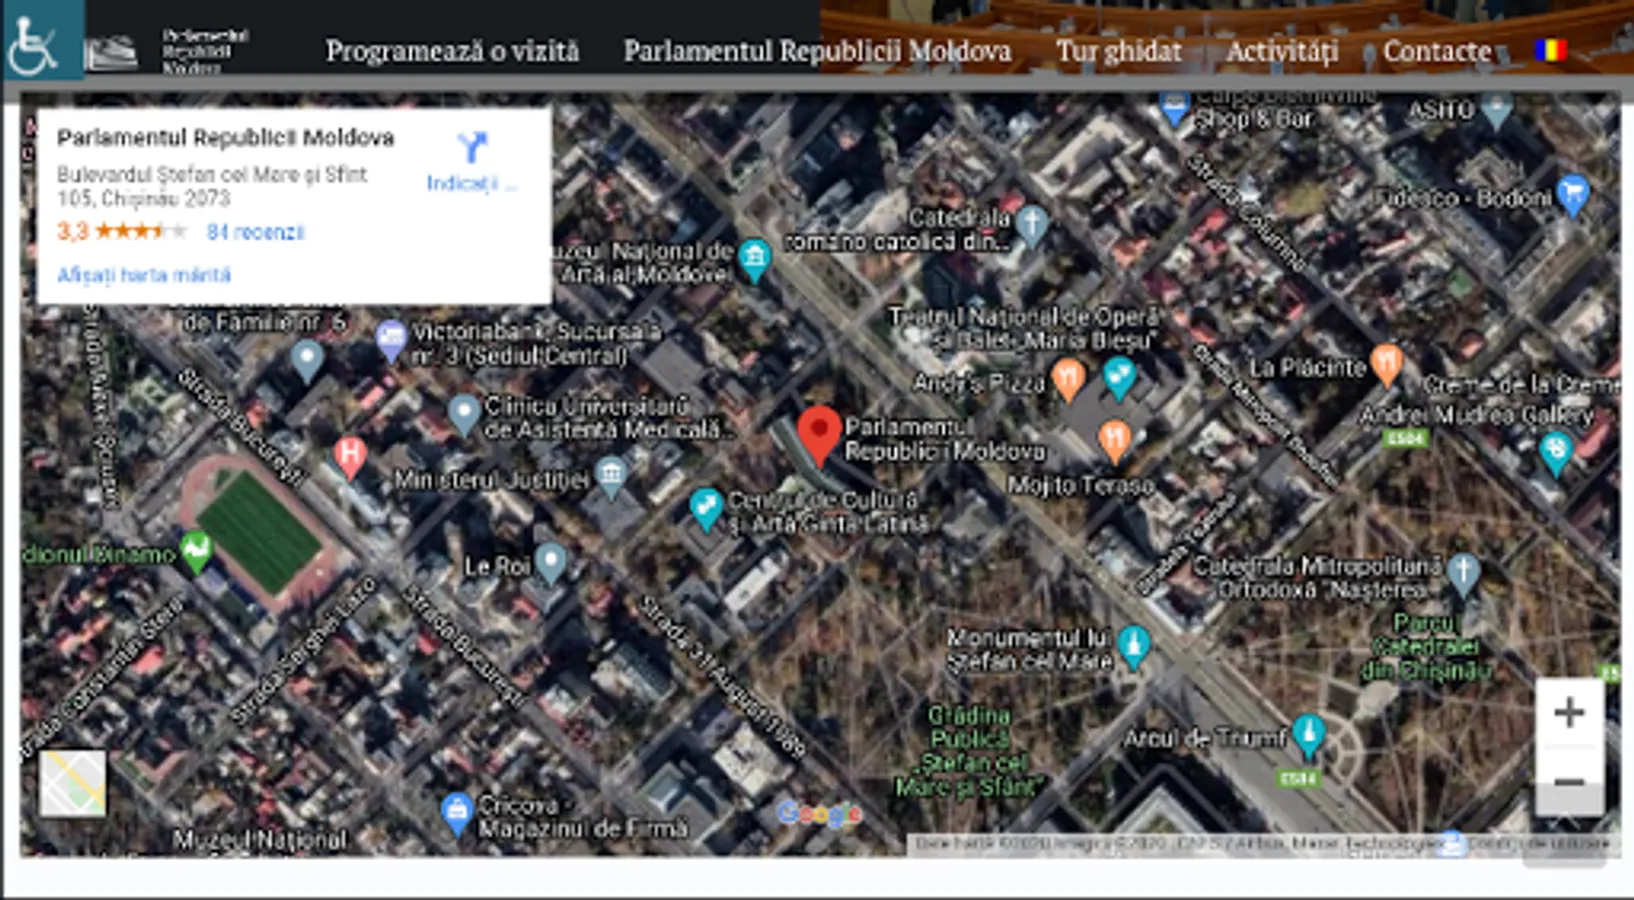This screenshot has height=900, width=1634.
Task: Open the Activități menu item
Action: [x=1282, y=51]
